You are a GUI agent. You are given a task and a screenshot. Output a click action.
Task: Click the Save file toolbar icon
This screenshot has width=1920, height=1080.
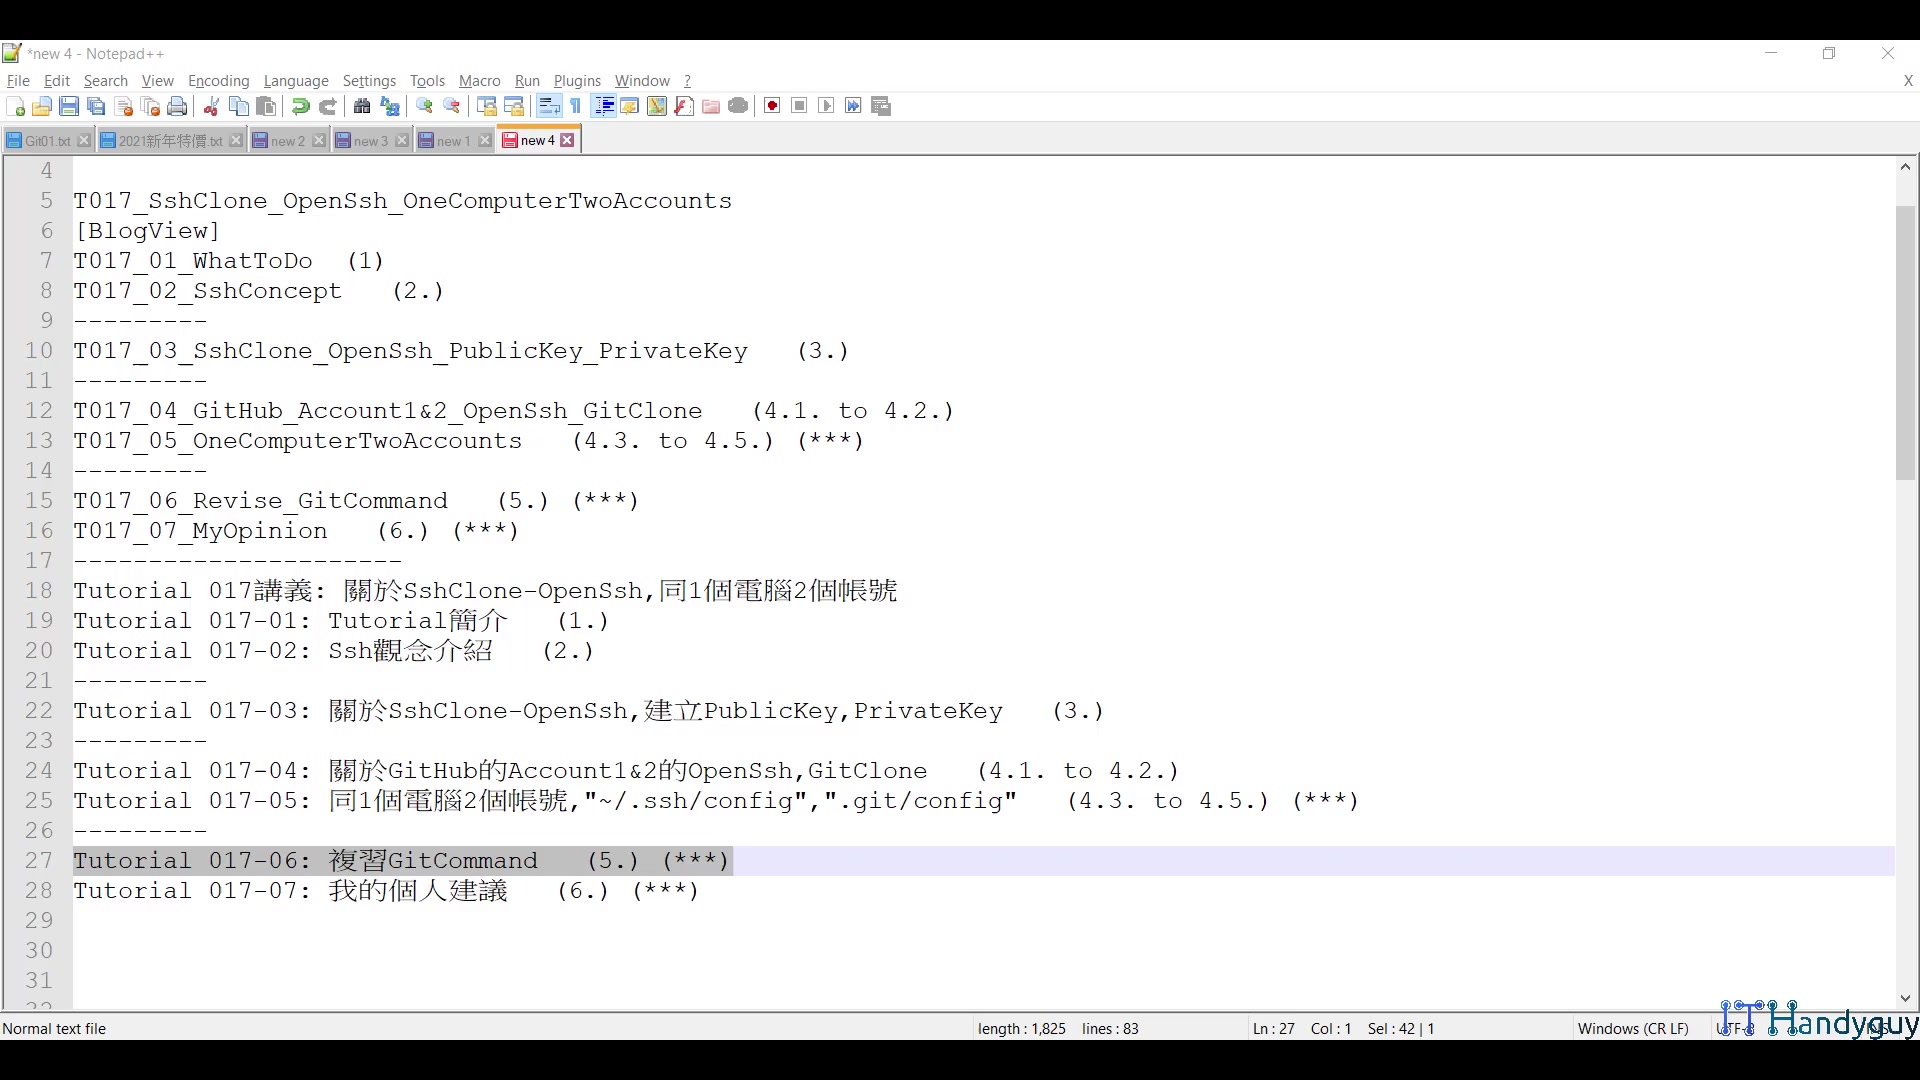point(69,106)
